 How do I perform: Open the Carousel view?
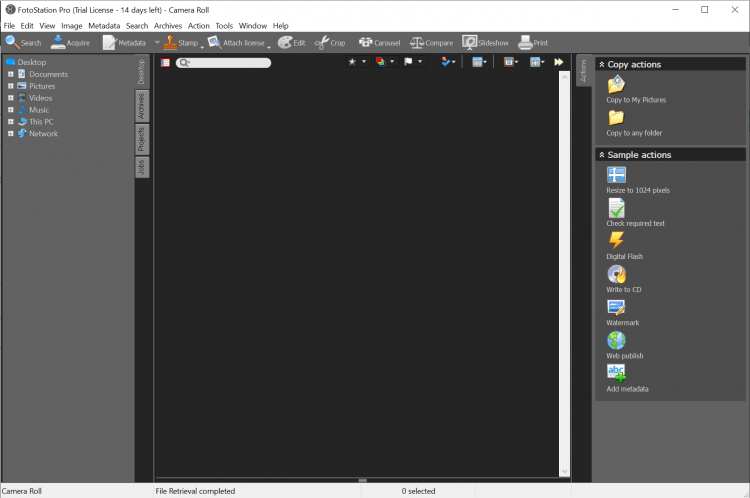pos(379,43)
